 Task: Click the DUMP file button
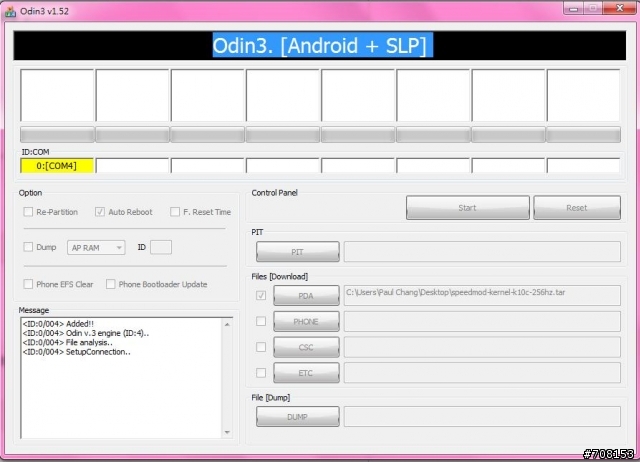pos(298,417)
